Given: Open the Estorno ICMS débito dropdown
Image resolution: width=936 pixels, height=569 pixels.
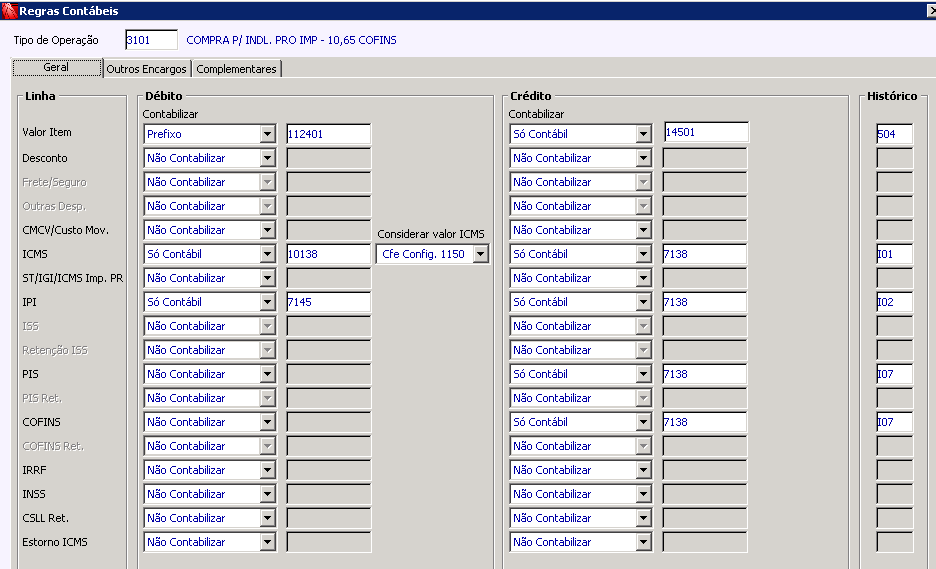Looking at the screenshot, I should pyautogui.click(x=209, y=542).
